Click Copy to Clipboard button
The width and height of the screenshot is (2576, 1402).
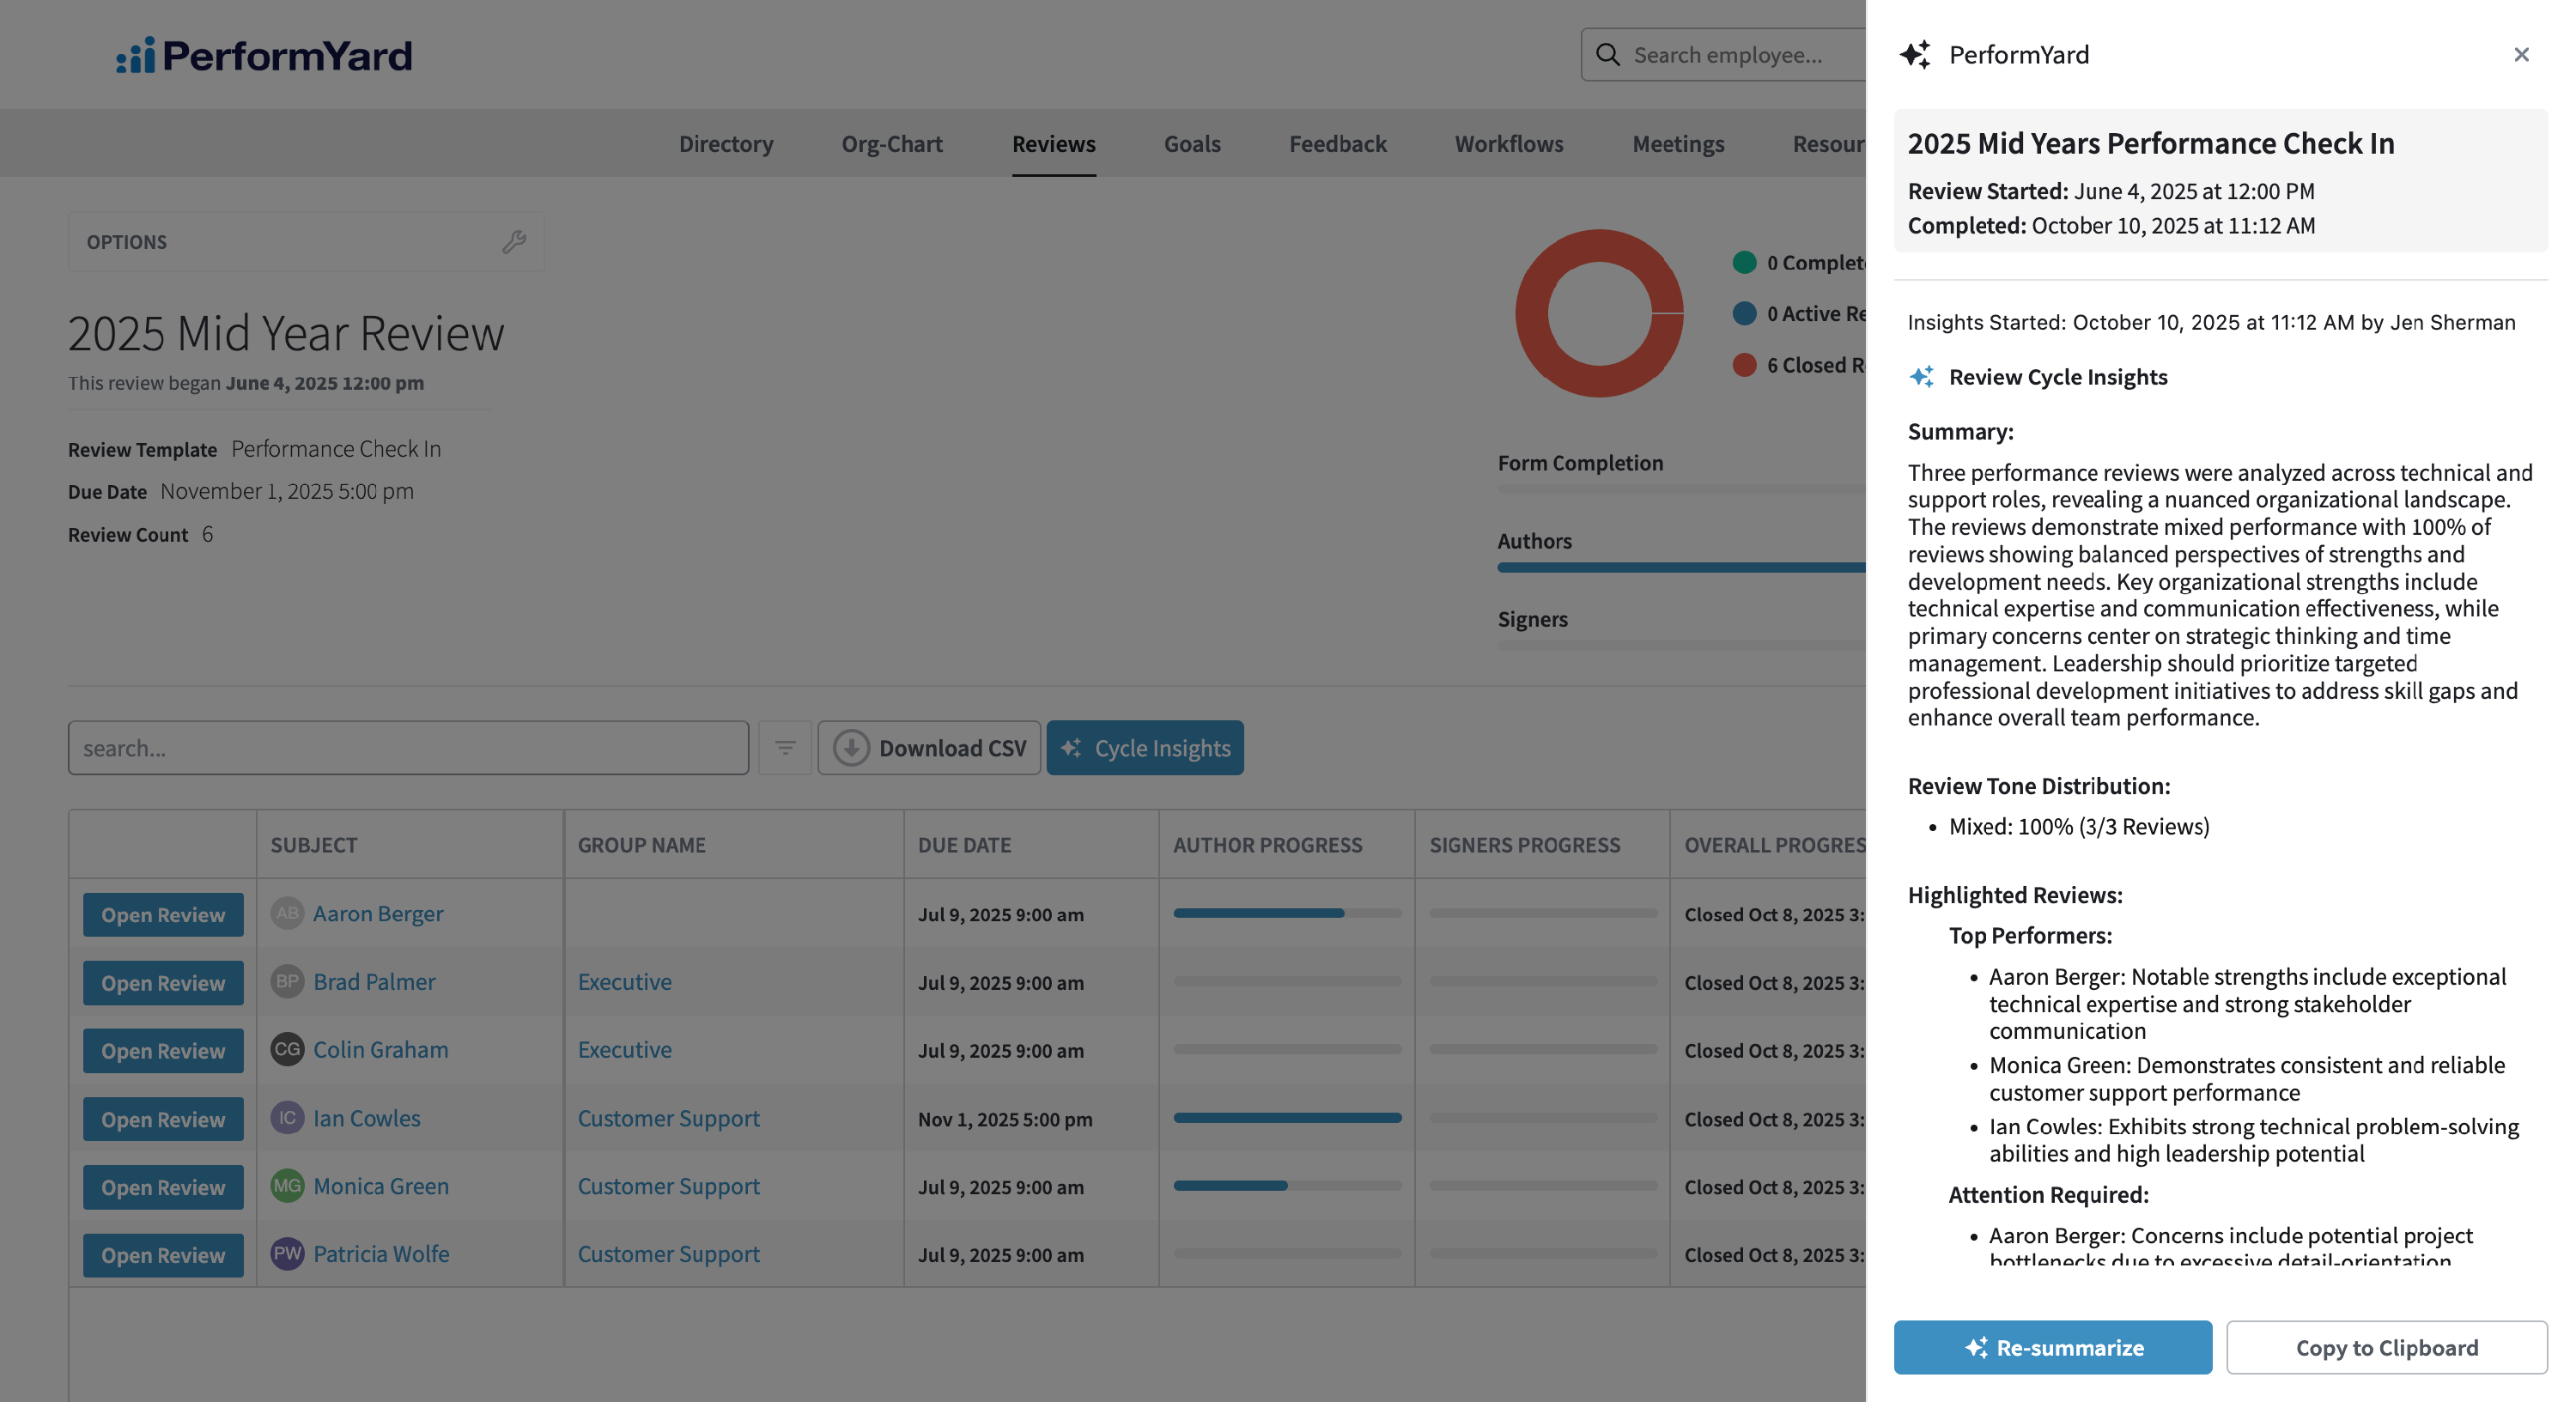point(2386,1347)
